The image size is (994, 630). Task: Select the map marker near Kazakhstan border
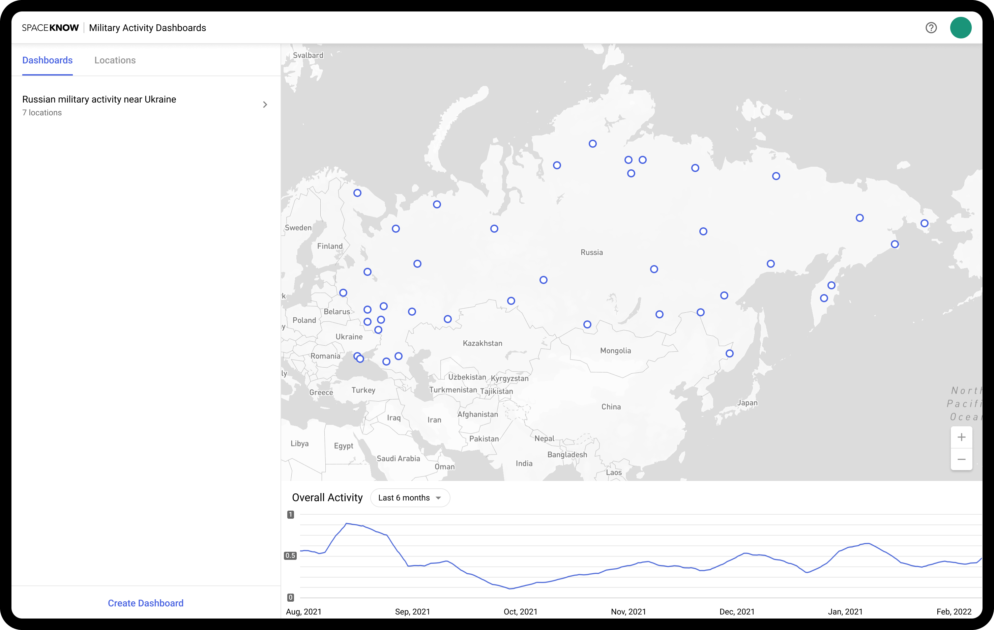coord(511,300)
